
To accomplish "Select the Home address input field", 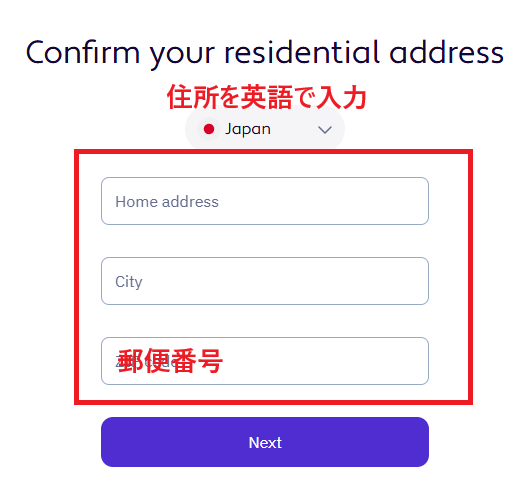I will pyautogui.click(x=265, y=201).
